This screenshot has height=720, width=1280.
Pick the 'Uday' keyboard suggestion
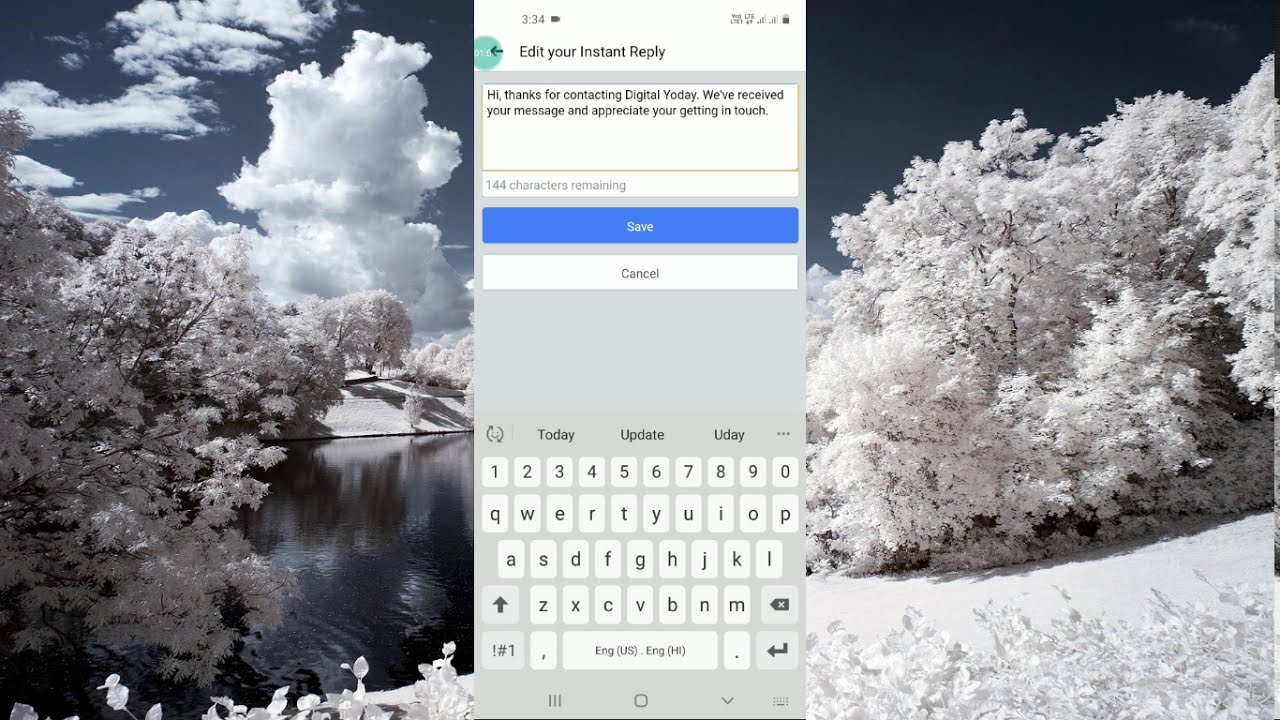point(729,434)
